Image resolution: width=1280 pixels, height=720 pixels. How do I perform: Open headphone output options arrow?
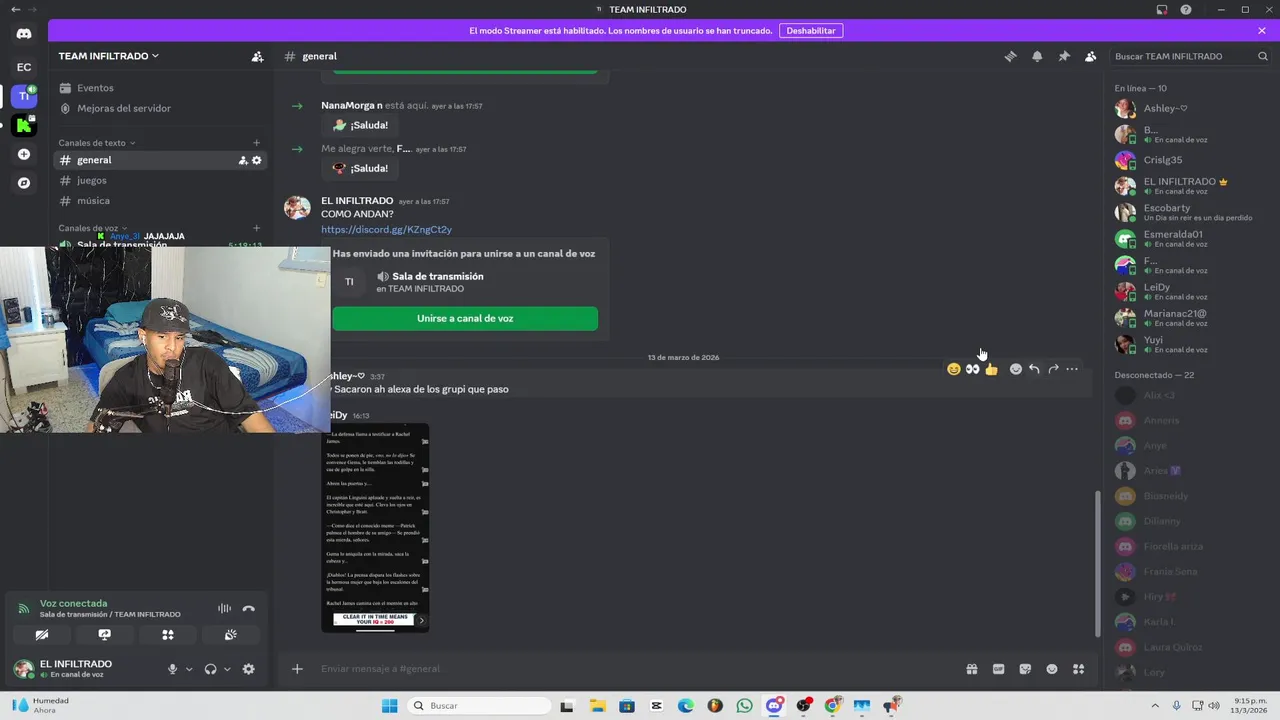point(227,669)
